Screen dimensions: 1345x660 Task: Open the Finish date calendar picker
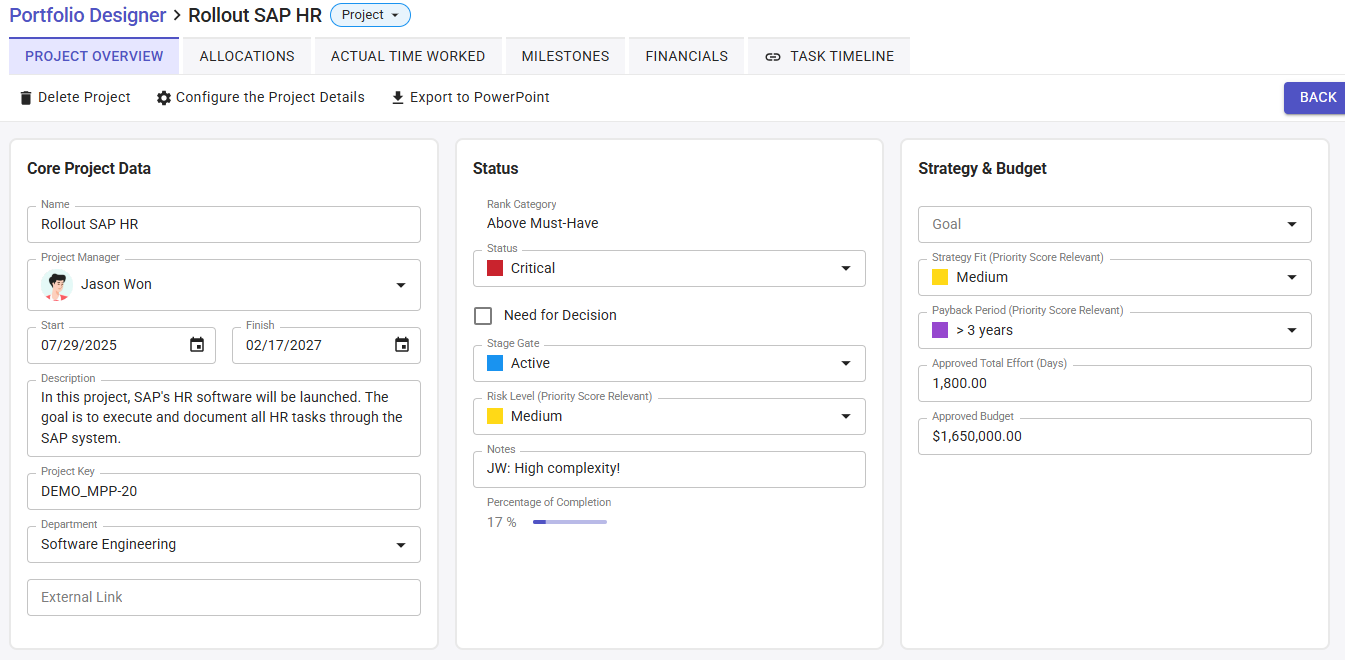point(401,344)
